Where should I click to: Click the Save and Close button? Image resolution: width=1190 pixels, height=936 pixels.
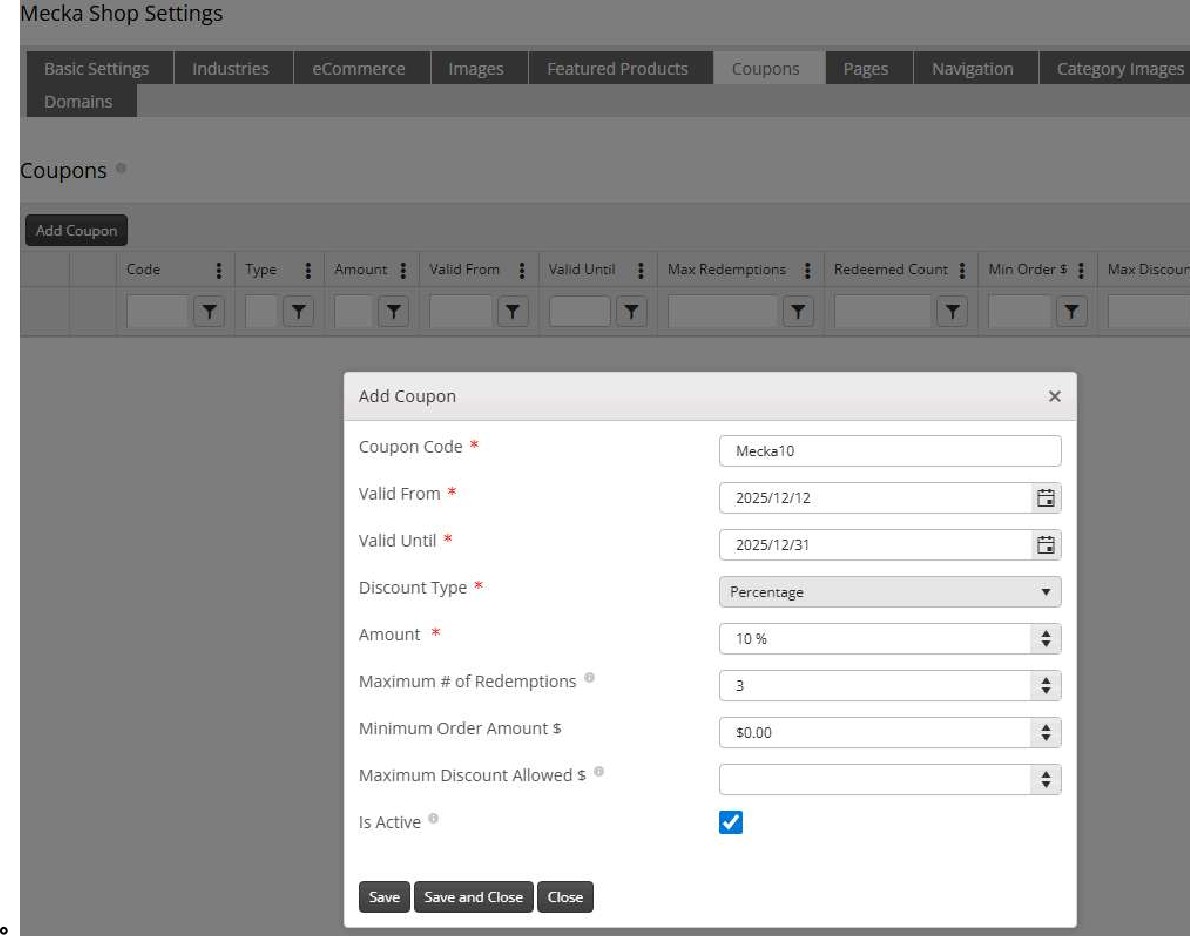coord(474,897)
